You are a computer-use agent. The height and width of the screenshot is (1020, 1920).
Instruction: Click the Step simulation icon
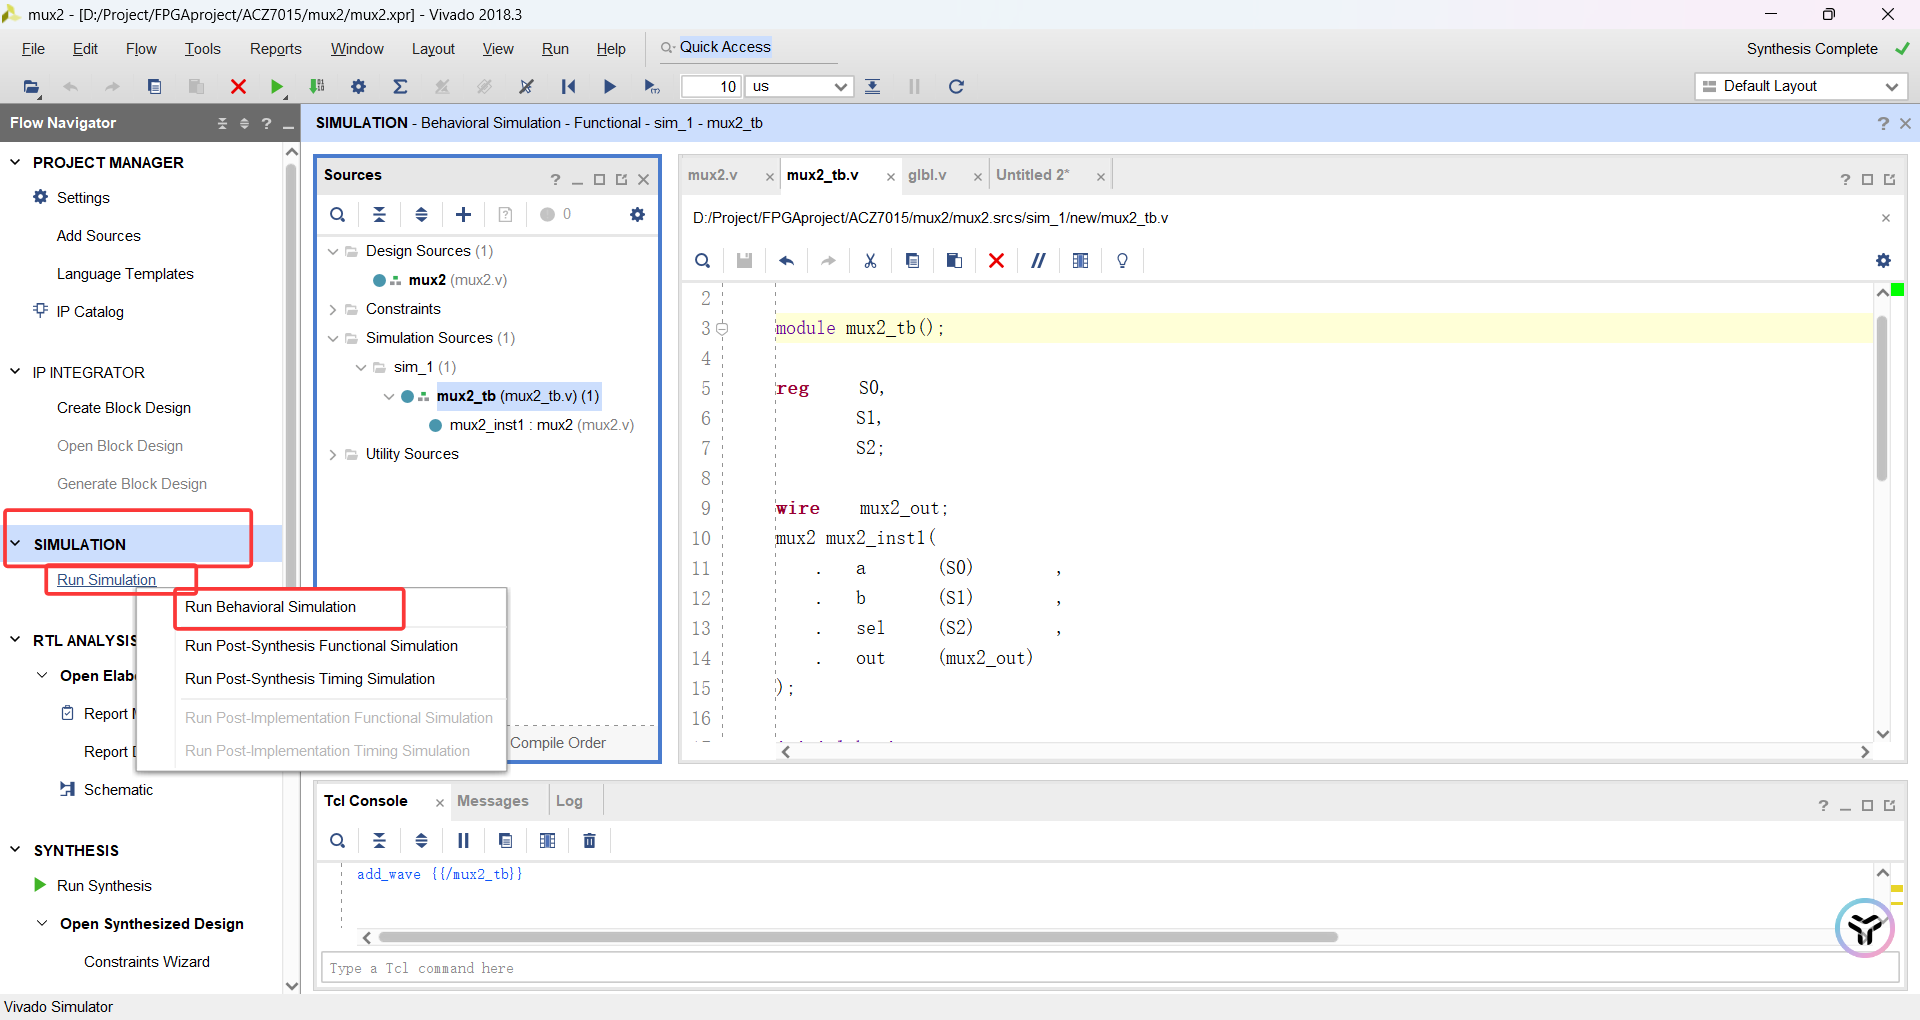pyautogui.click(x=873, y=87)
